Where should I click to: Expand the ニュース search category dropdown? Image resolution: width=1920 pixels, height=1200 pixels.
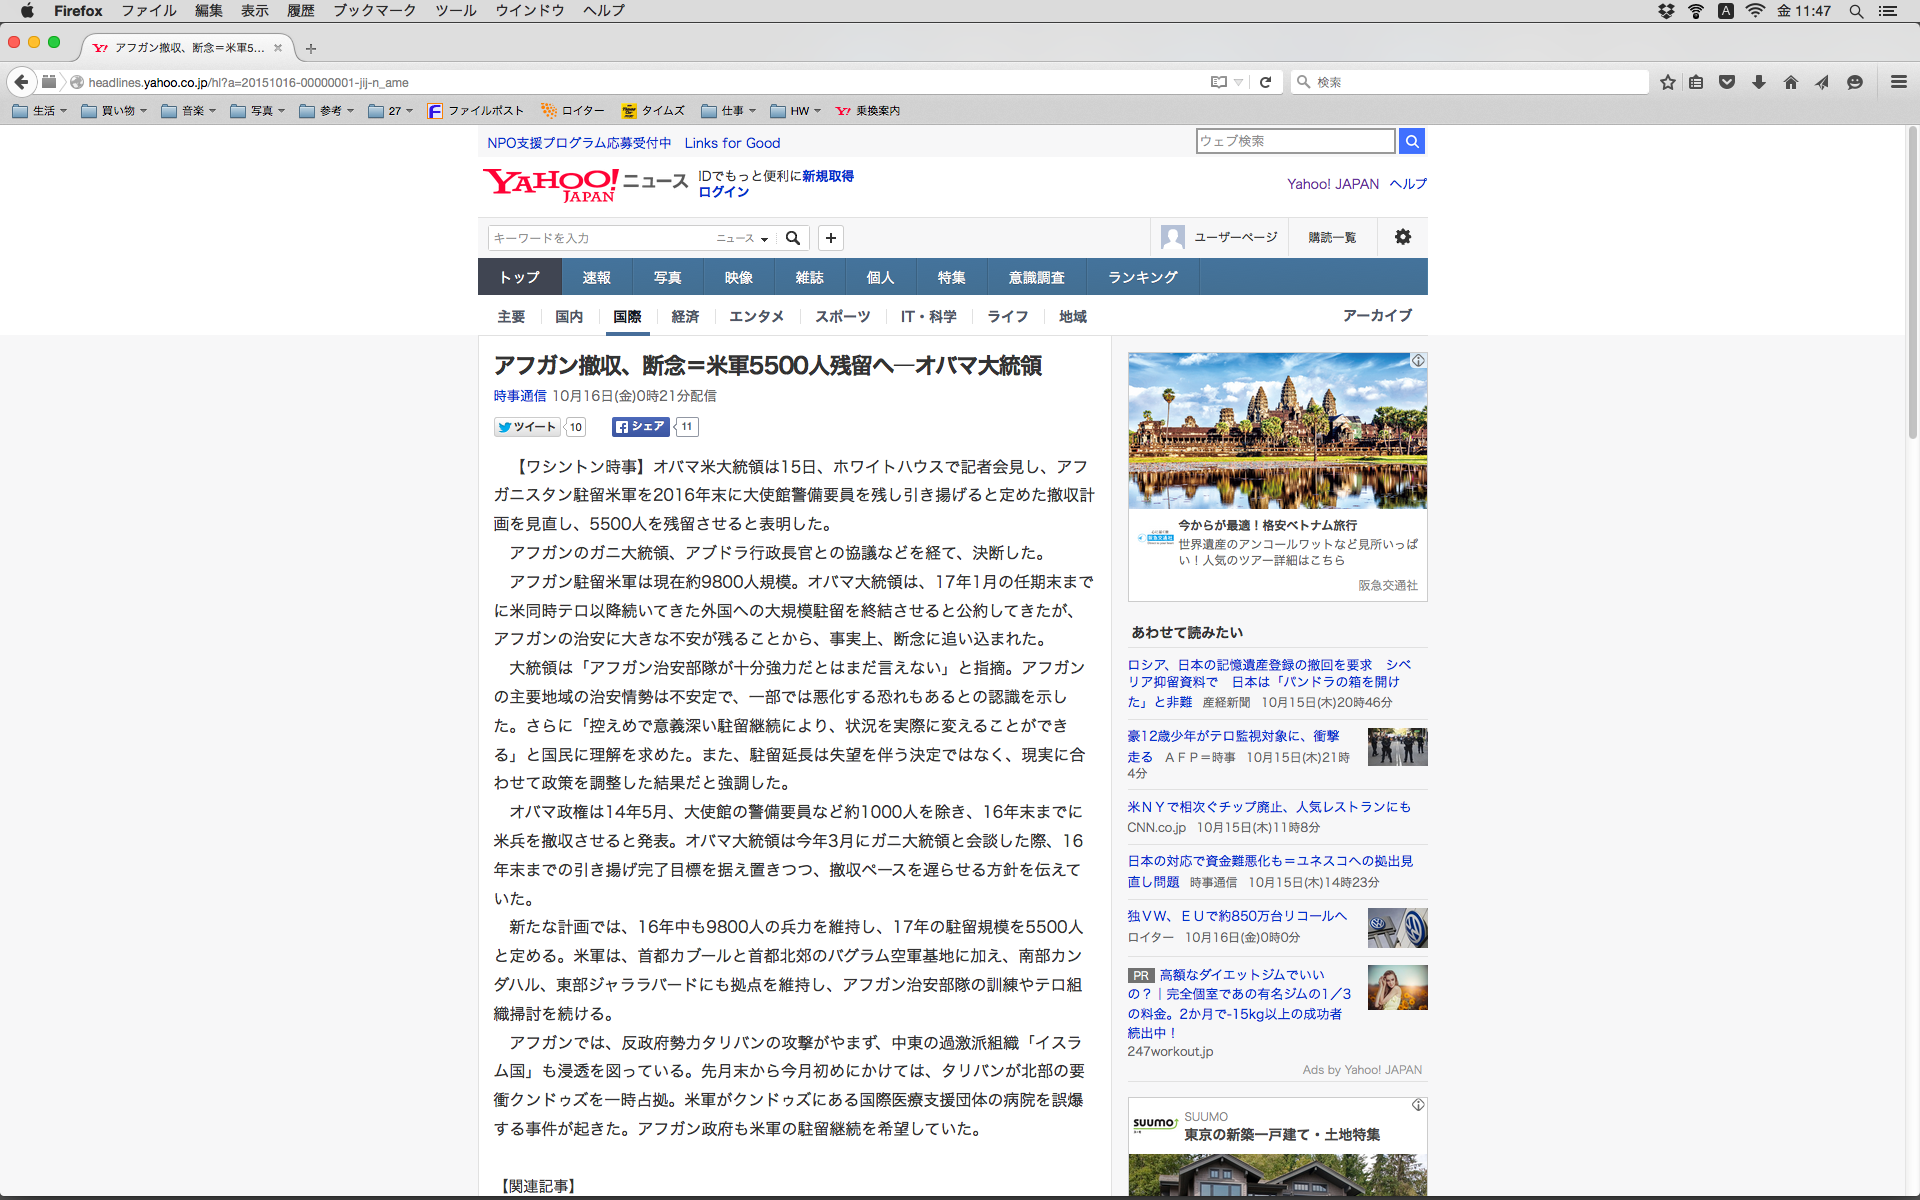click(x=742, y=238)
